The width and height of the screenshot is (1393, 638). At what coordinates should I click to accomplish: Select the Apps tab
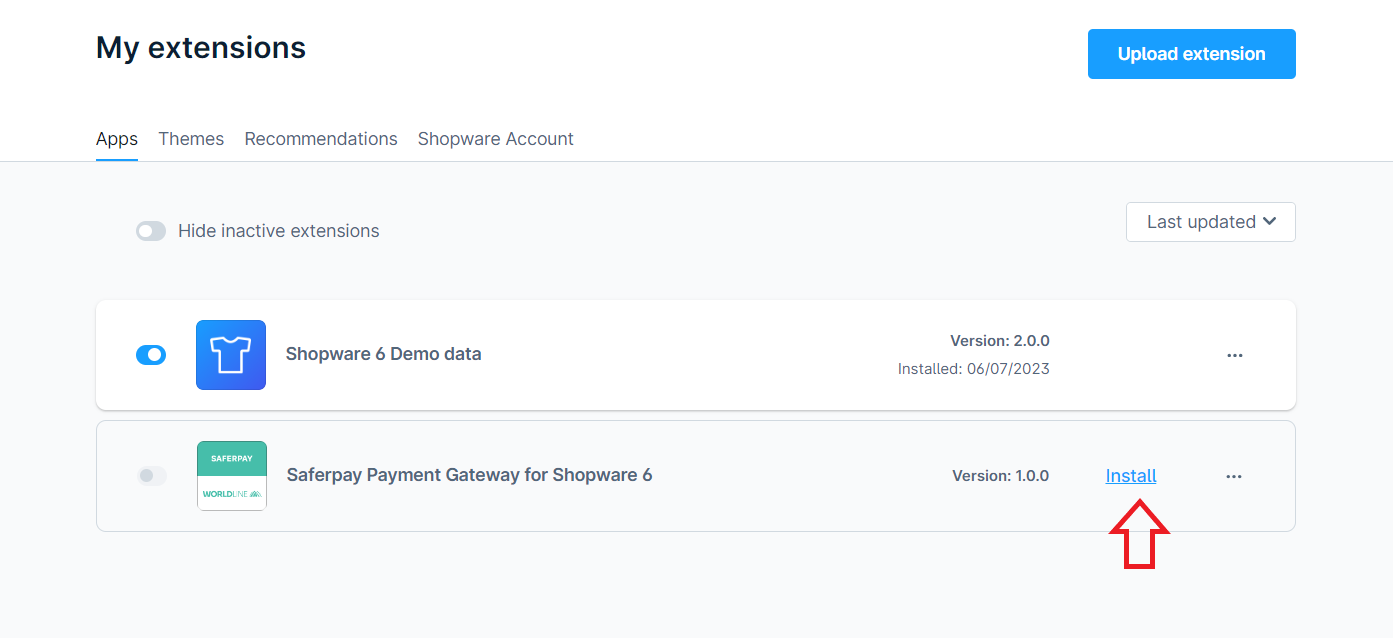pyautogui.click(x=117, y=139)
